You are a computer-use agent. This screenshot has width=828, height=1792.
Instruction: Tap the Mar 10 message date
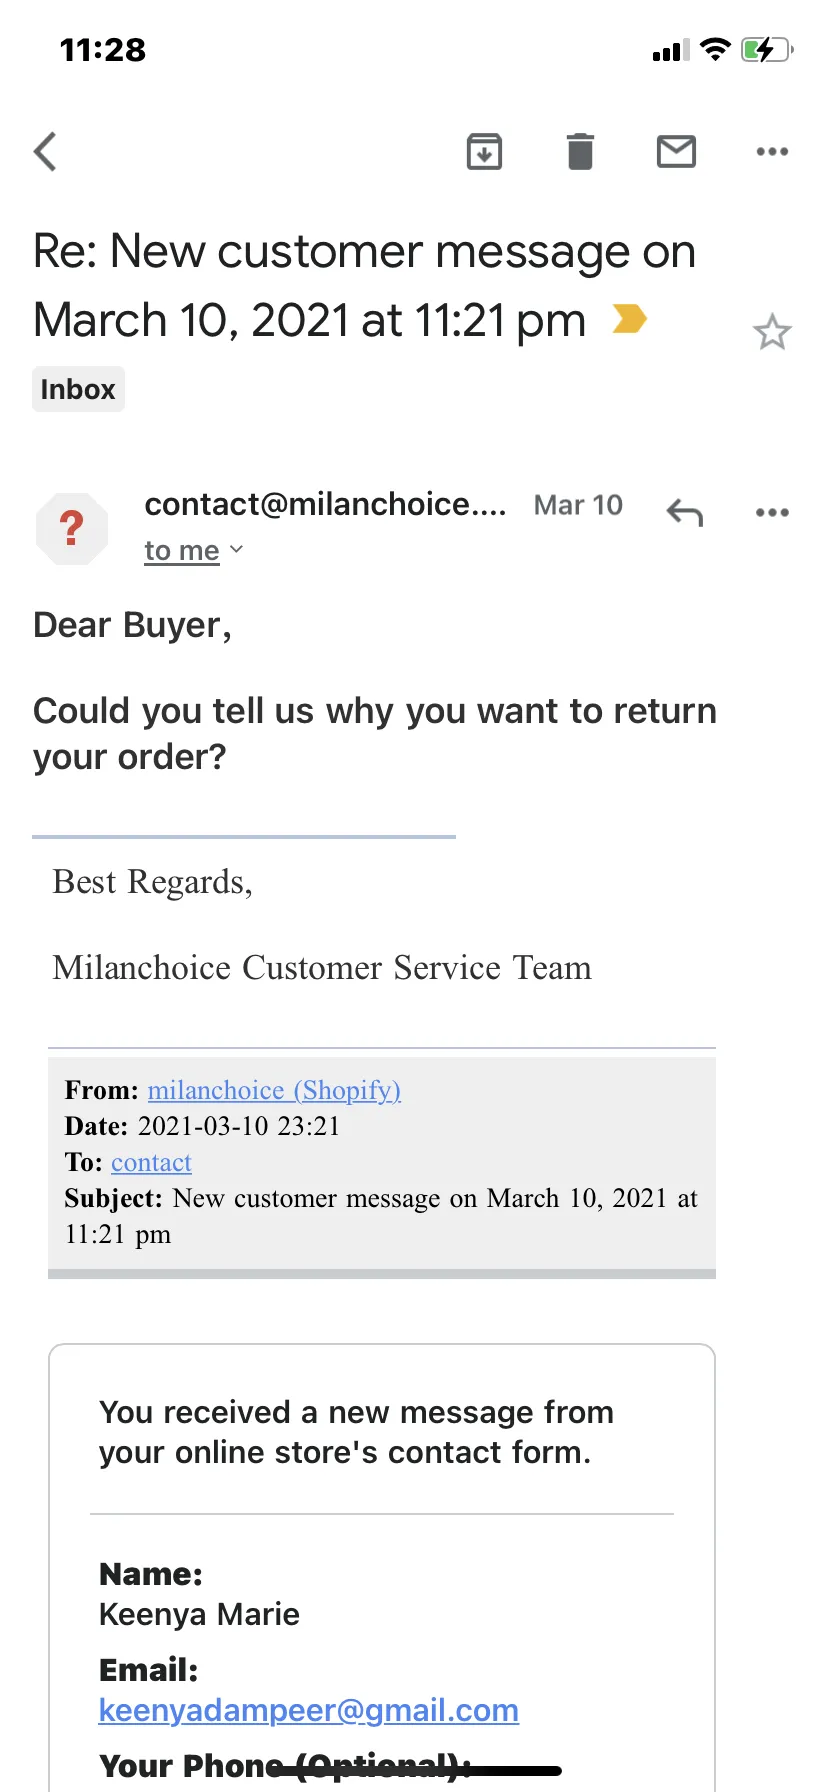pyautogui.click(x=578, y=505)
